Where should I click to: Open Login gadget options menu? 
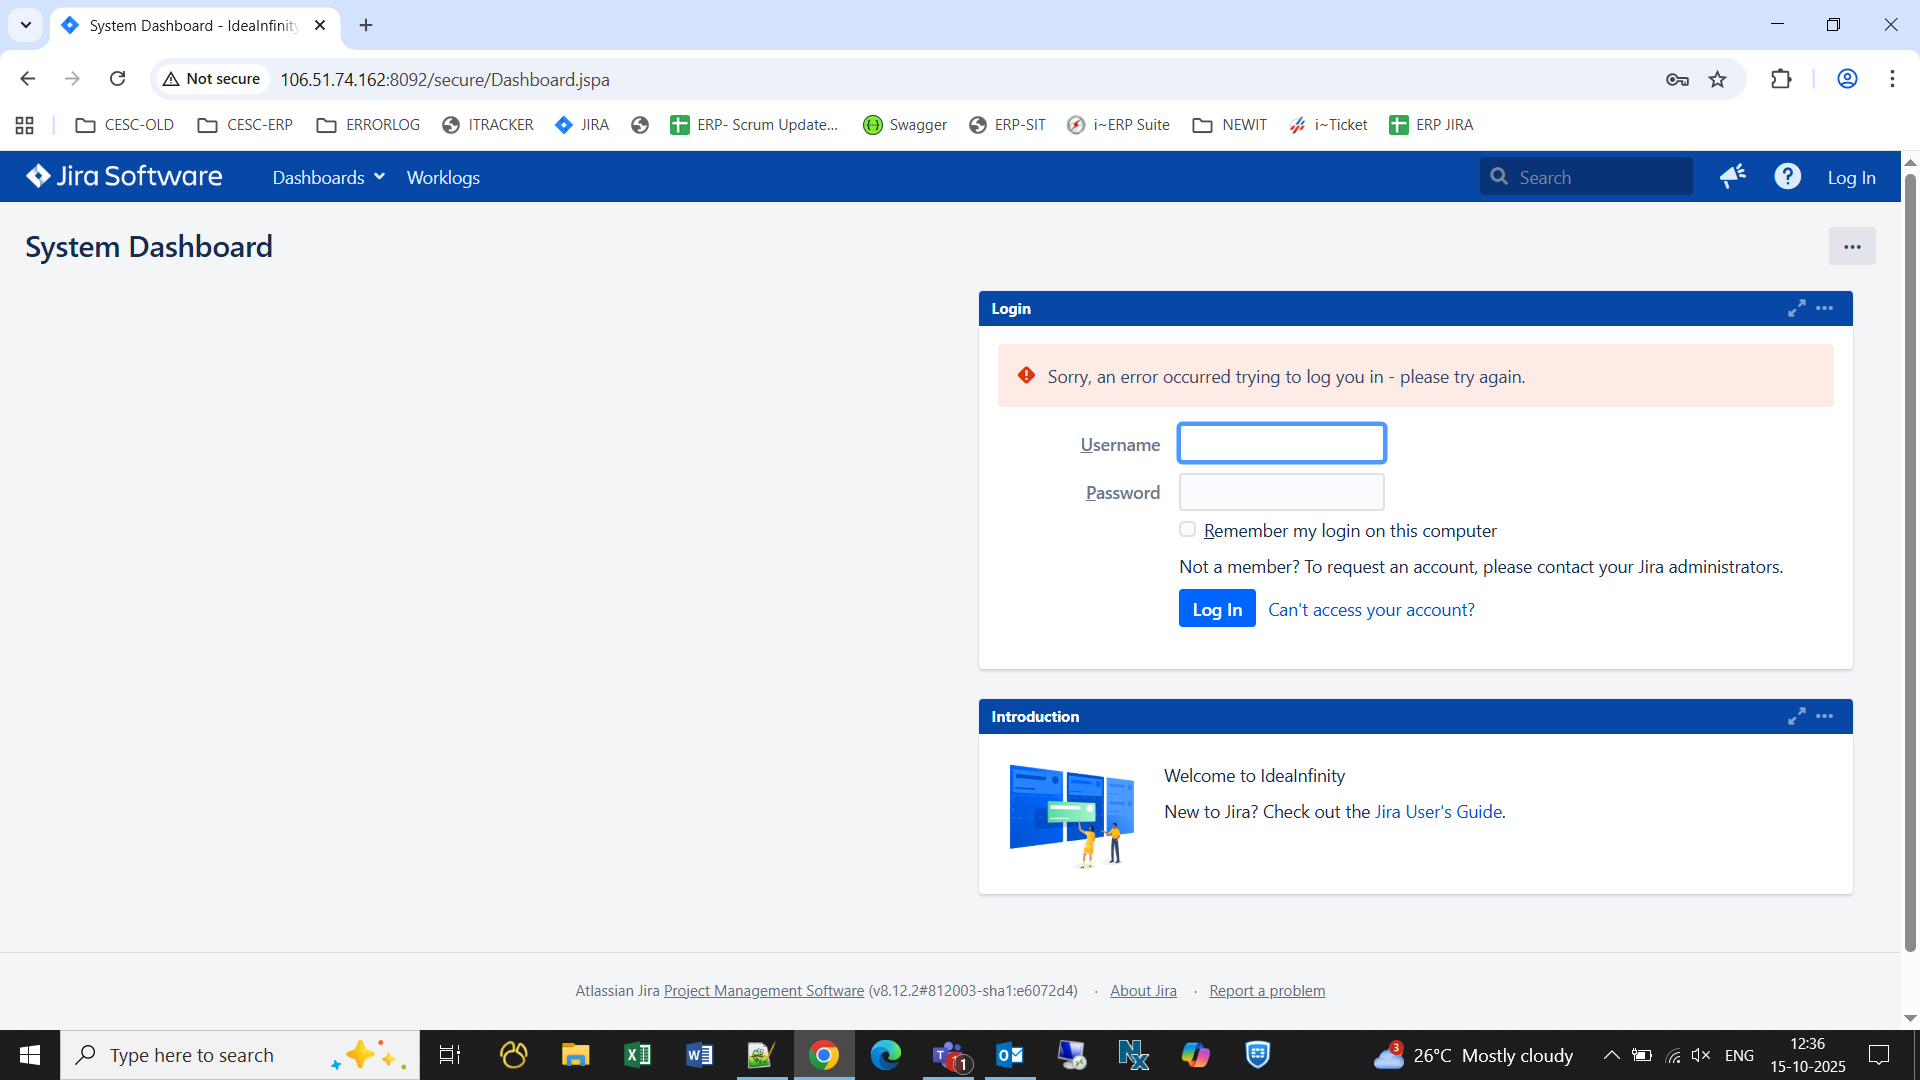point(1824,309)
